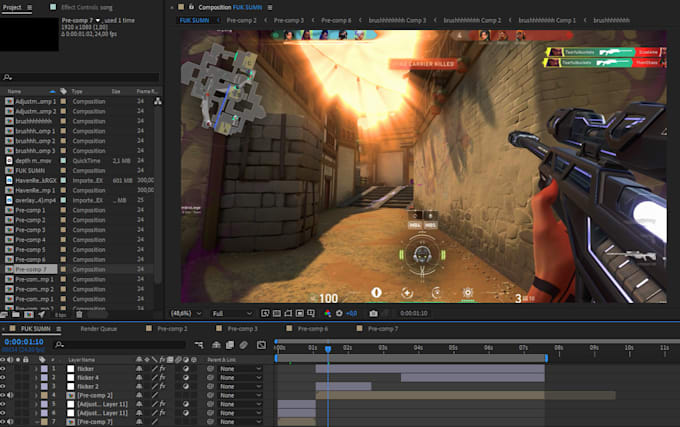The height and width of the screenshot is (427, 680).
Task: Open the magnification ratio dropdown
Action: click(x=186, y=313)
